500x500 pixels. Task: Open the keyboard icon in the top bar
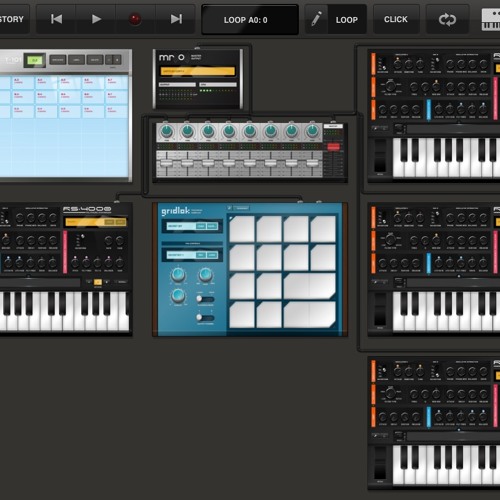click(x=491, y=20)
